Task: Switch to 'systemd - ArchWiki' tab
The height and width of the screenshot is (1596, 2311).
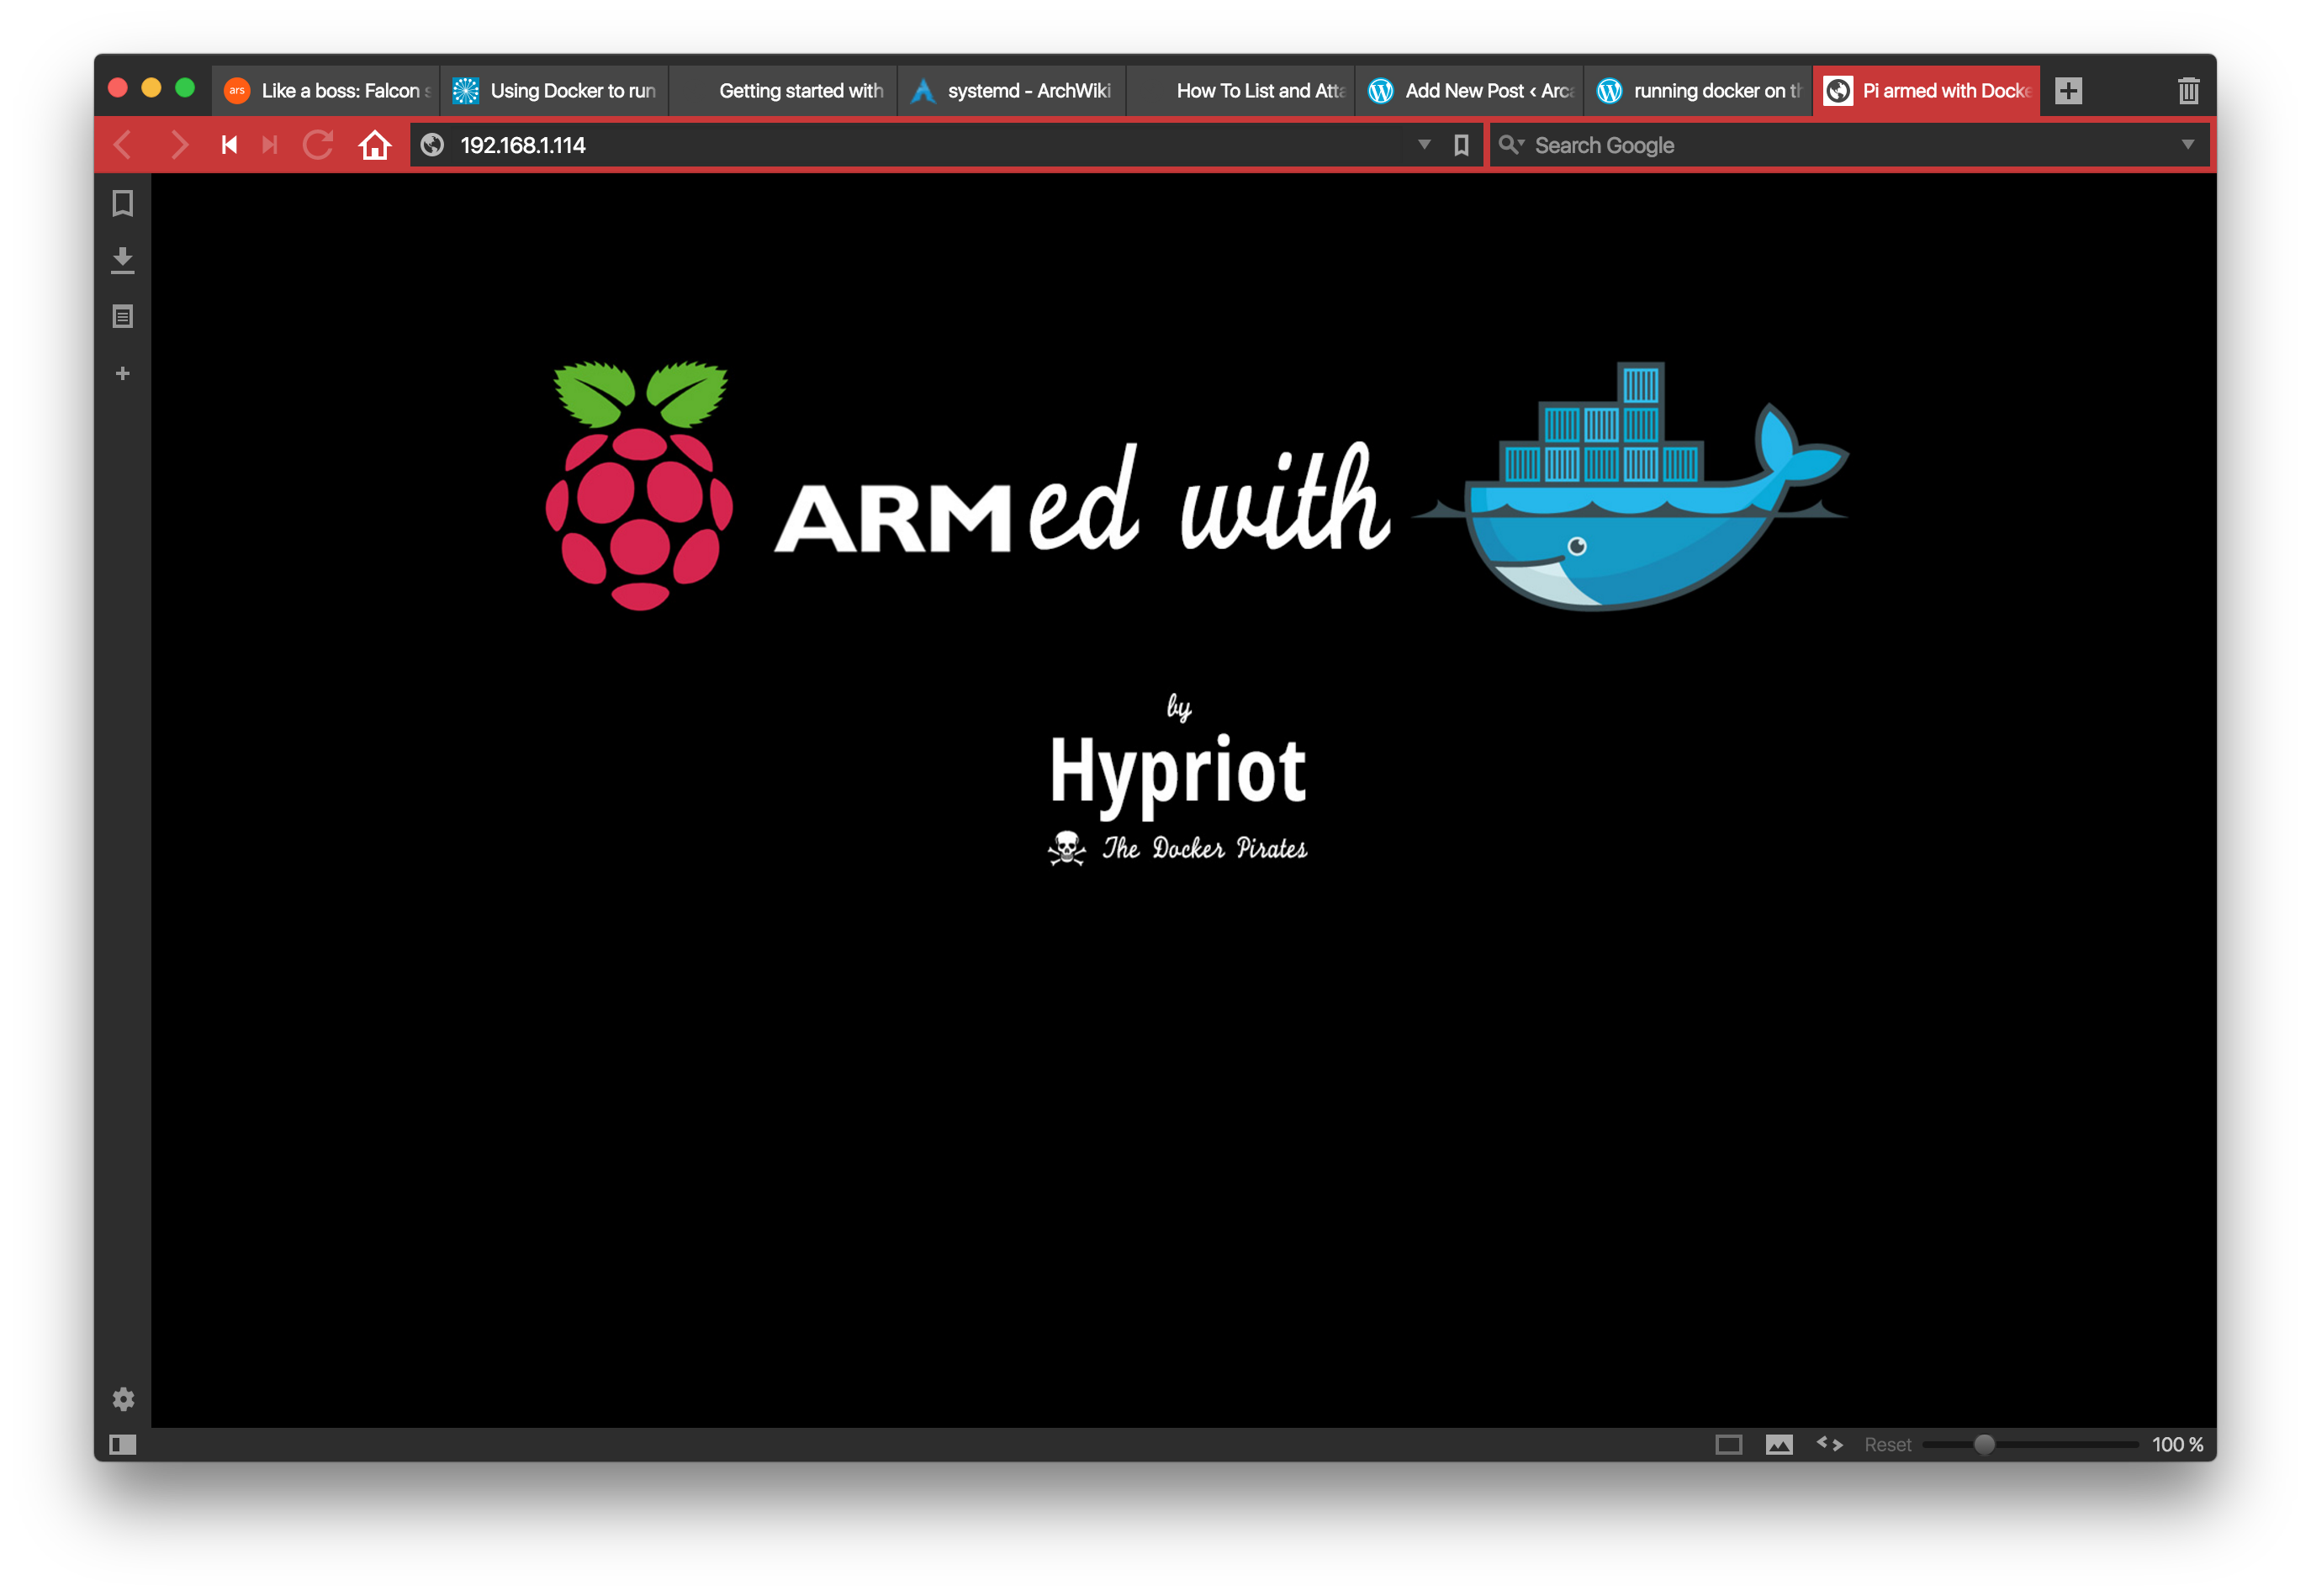Action: coord(1012,91)
